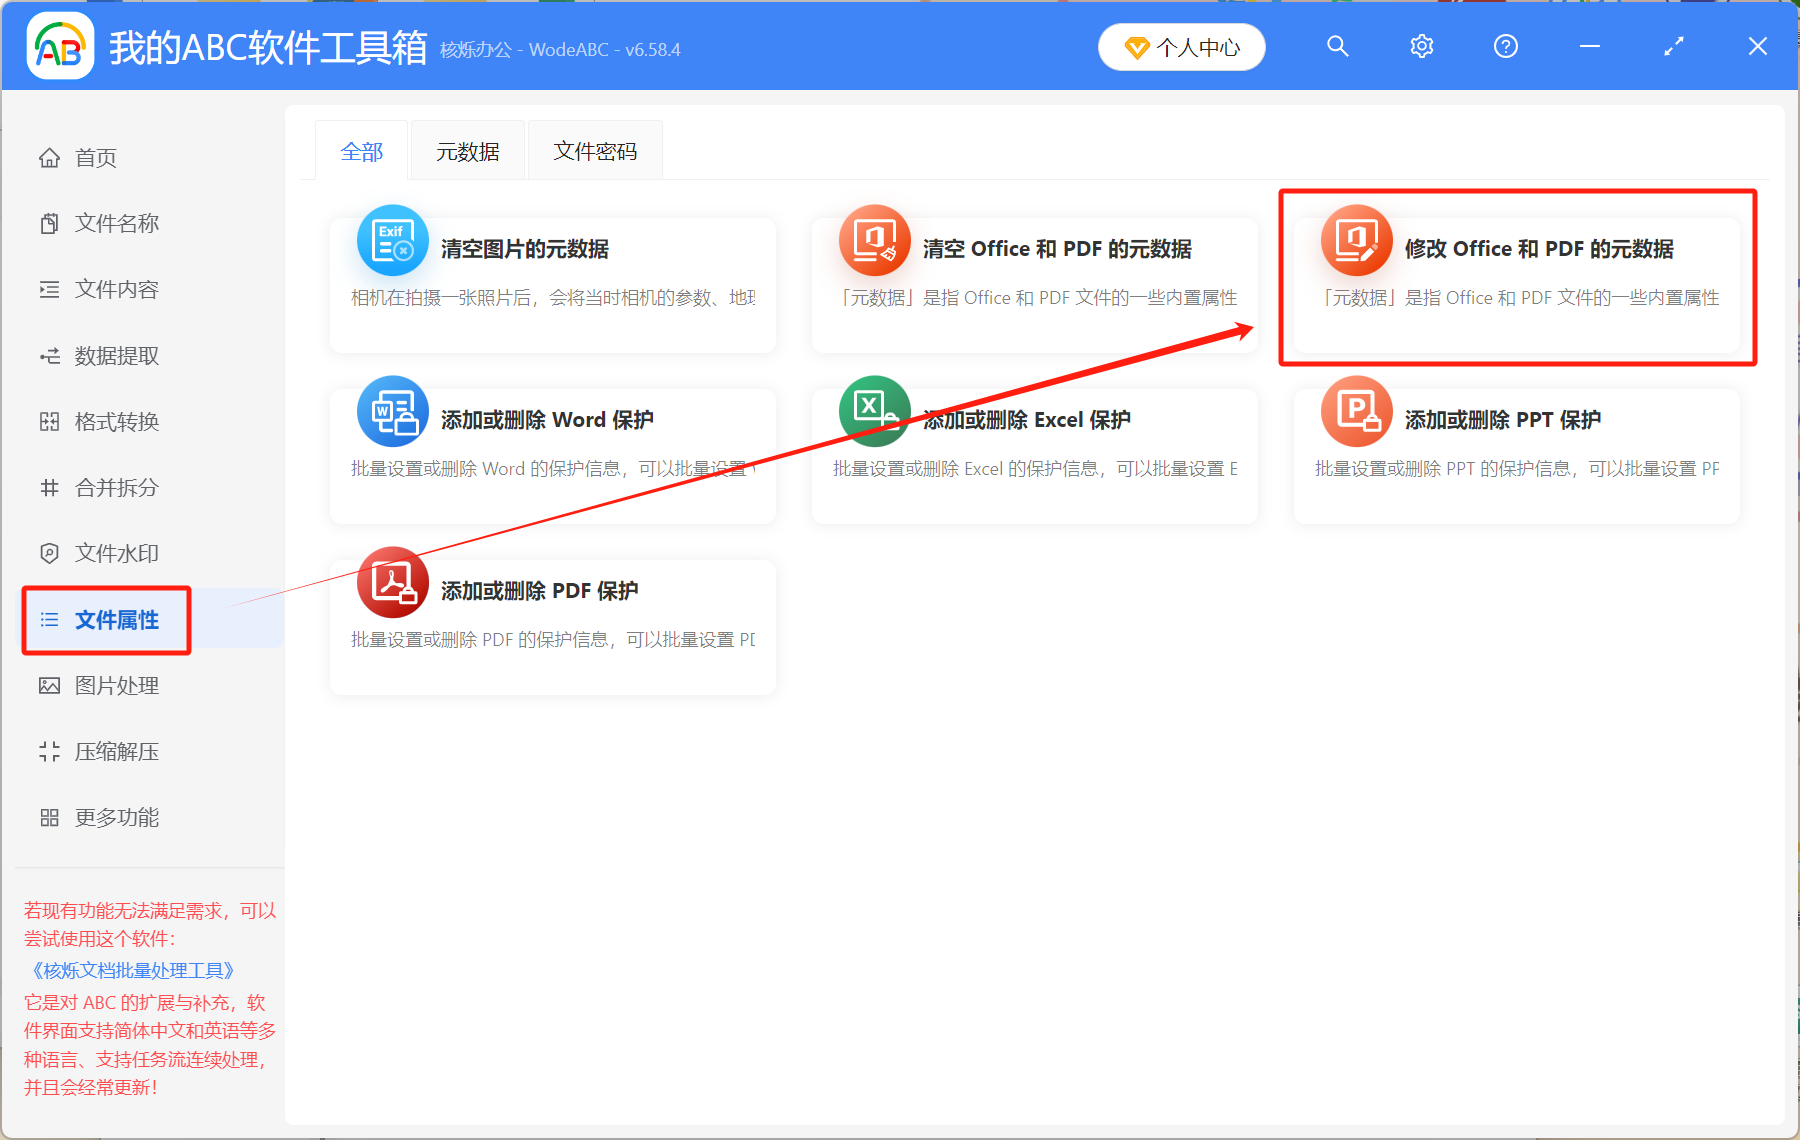Viewport: 1800px width, 1140px height.
Task: Click the help question mark icon
Action: coord(1505,46)
